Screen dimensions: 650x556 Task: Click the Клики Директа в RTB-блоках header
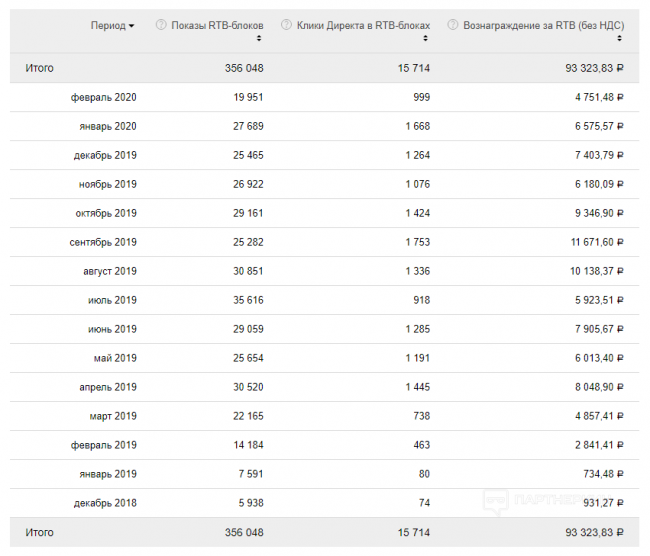363,24
